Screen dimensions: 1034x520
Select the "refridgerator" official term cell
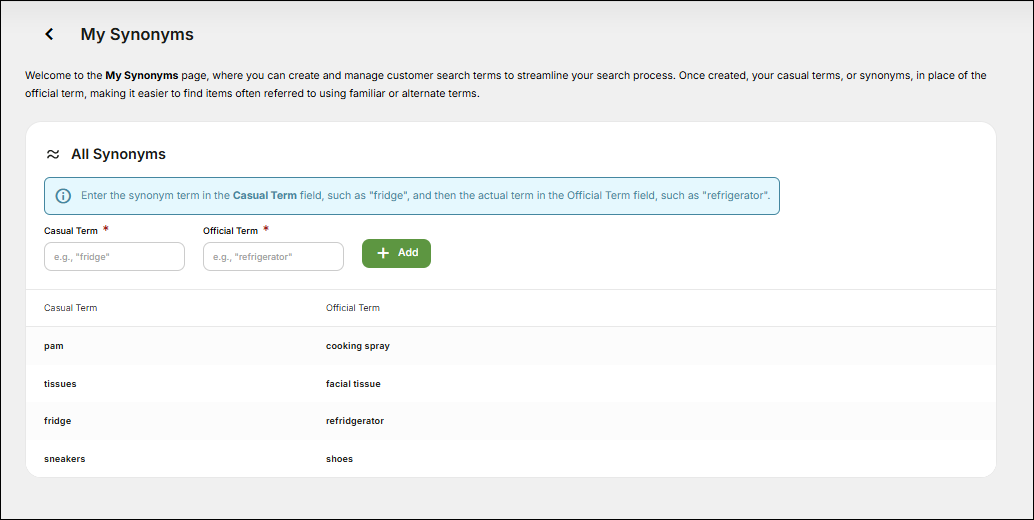(355, 421)
